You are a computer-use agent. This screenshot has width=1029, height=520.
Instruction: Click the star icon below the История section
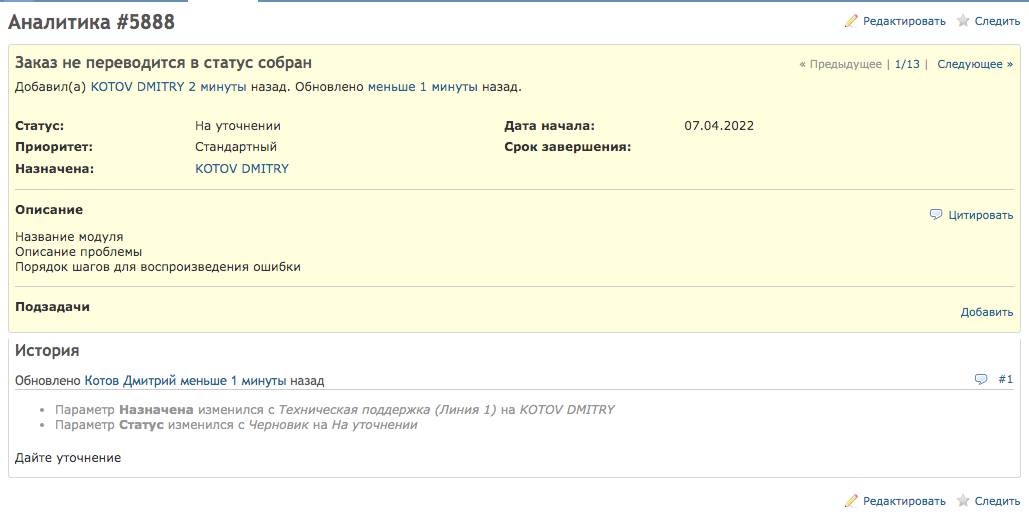pyautogui.click(x=963, y=501)
